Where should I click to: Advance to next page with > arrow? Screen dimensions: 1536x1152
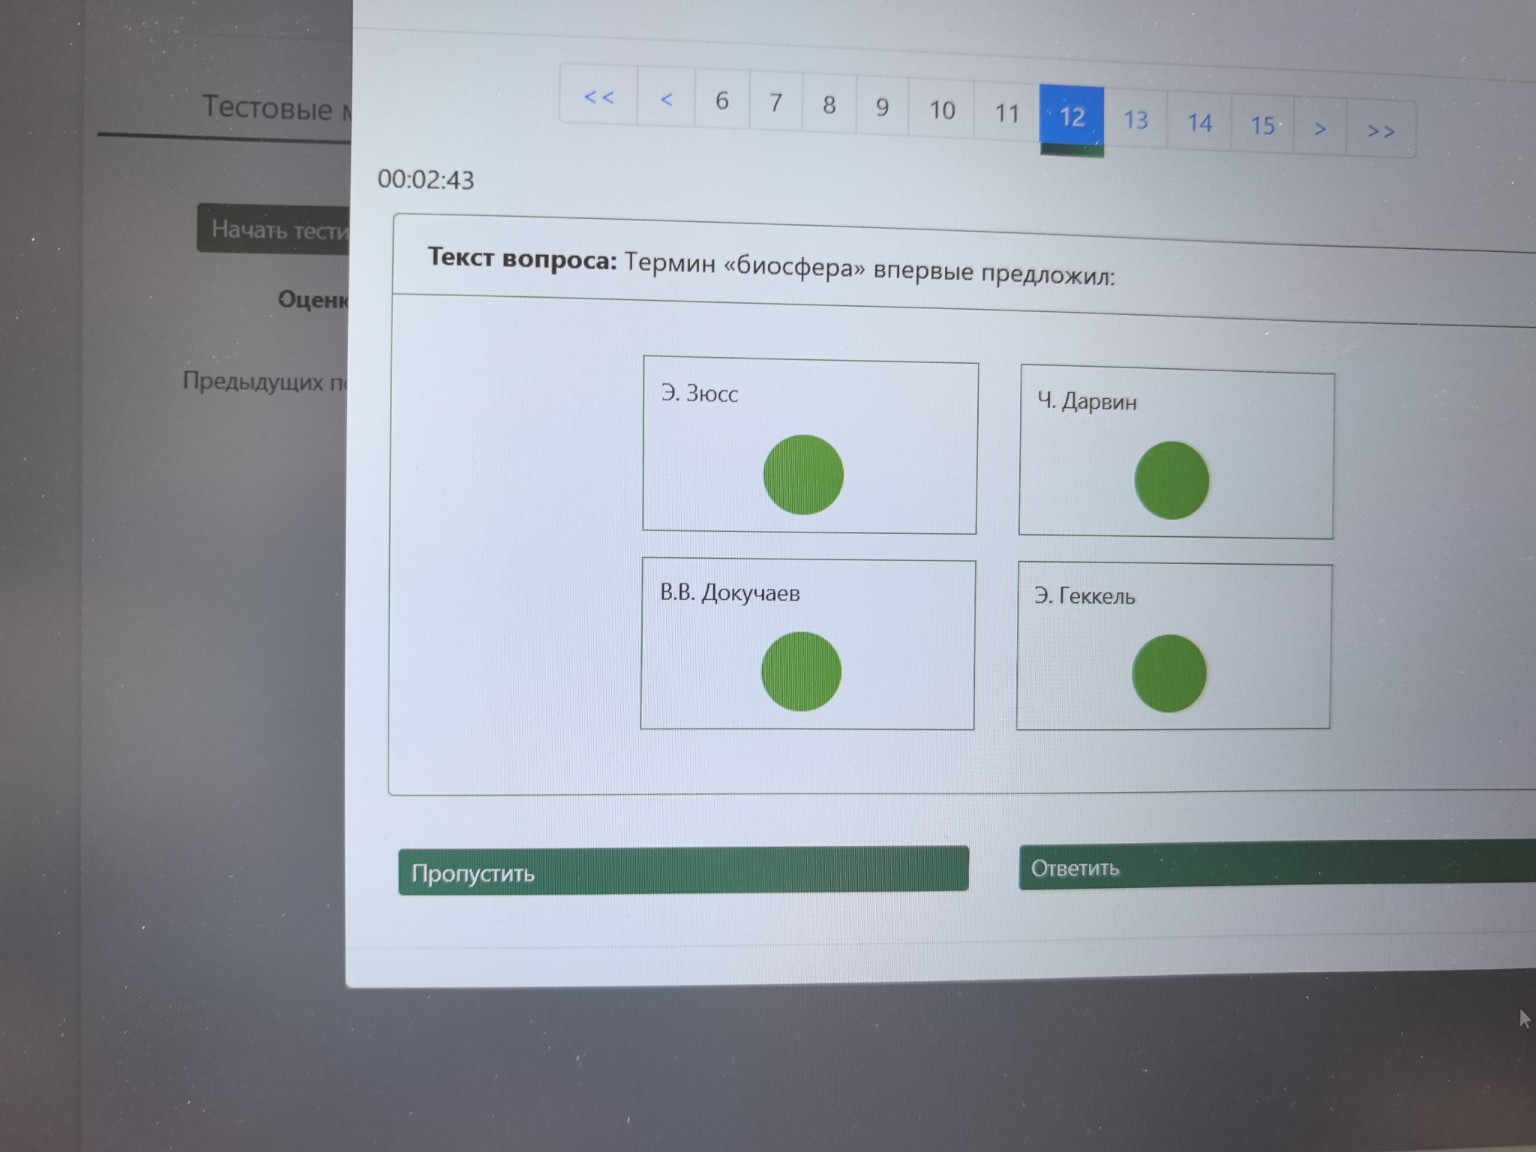(1320, 128)
